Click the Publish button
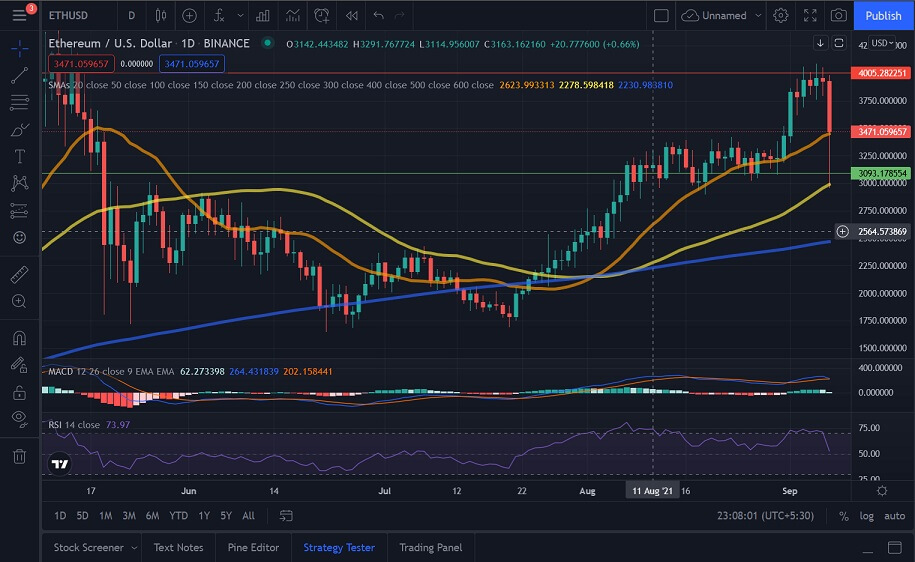The height and width of the screenshot is (562, 915). pos(883,15)
